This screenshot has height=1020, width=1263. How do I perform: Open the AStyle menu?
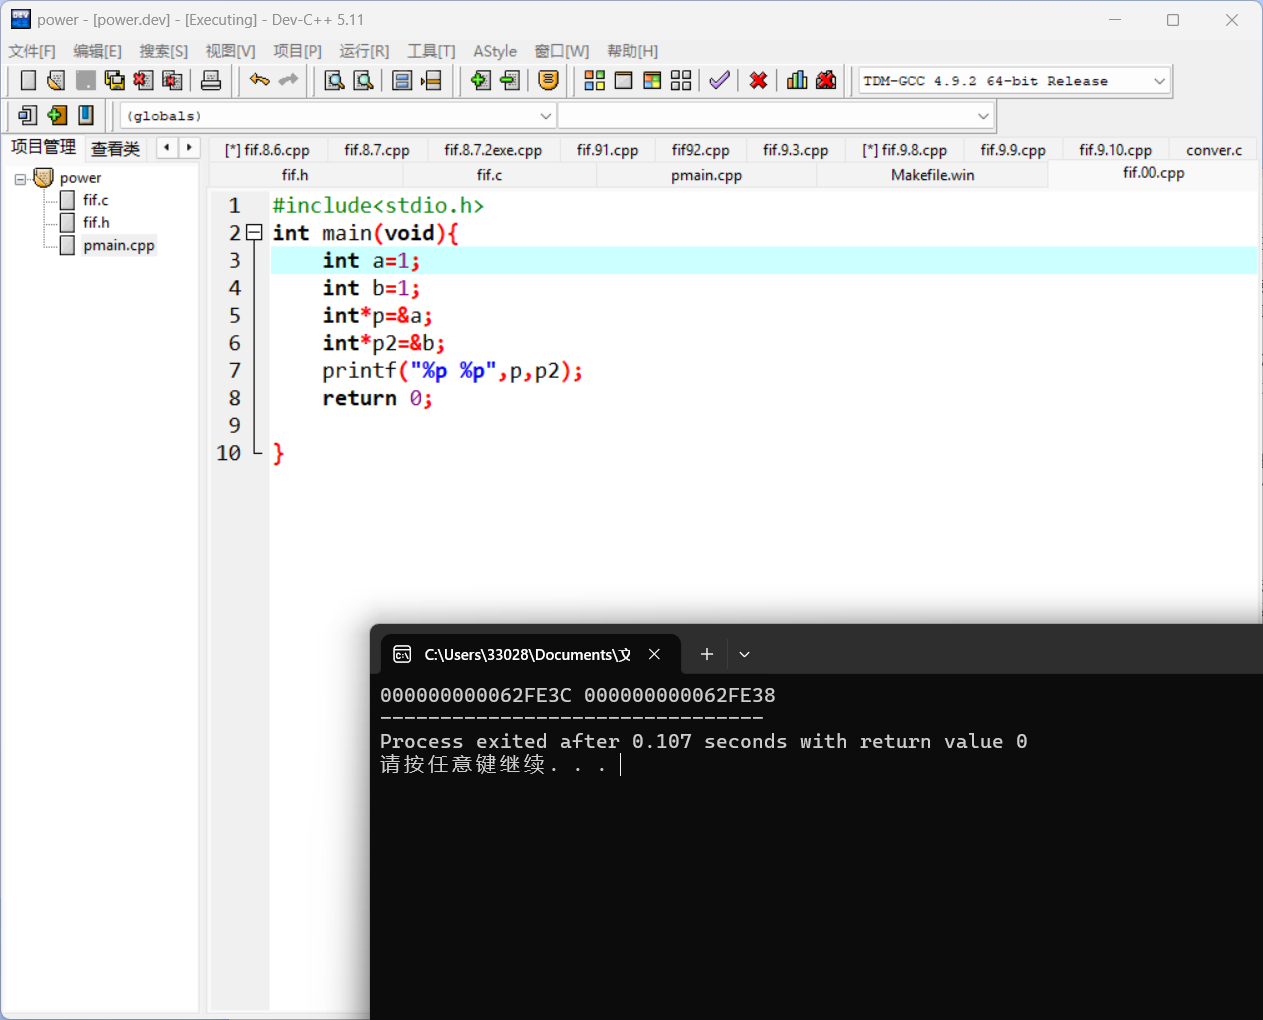[495, 51]
